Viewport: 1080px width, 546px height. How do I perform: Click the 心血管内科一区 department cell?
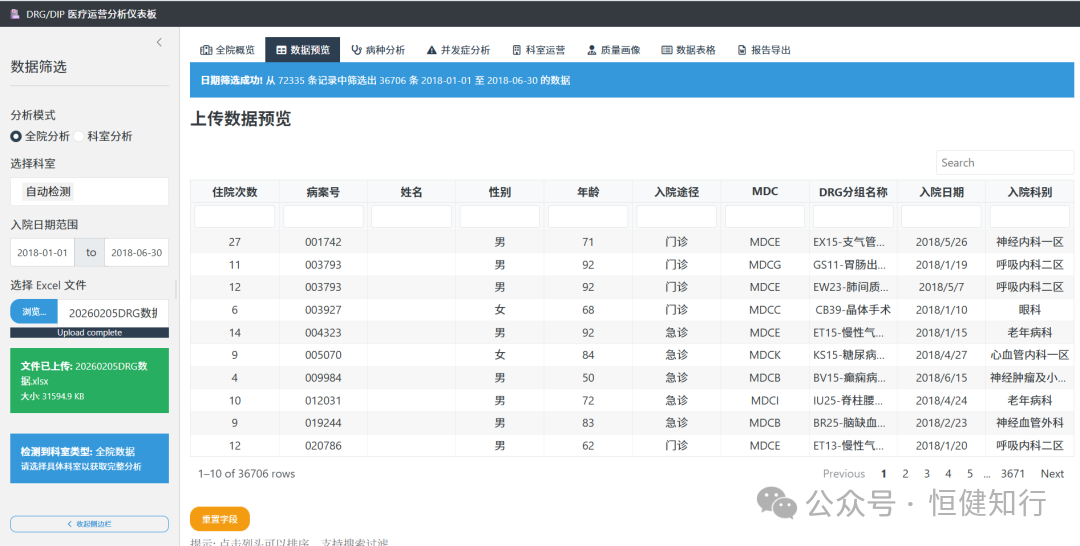1030,355
